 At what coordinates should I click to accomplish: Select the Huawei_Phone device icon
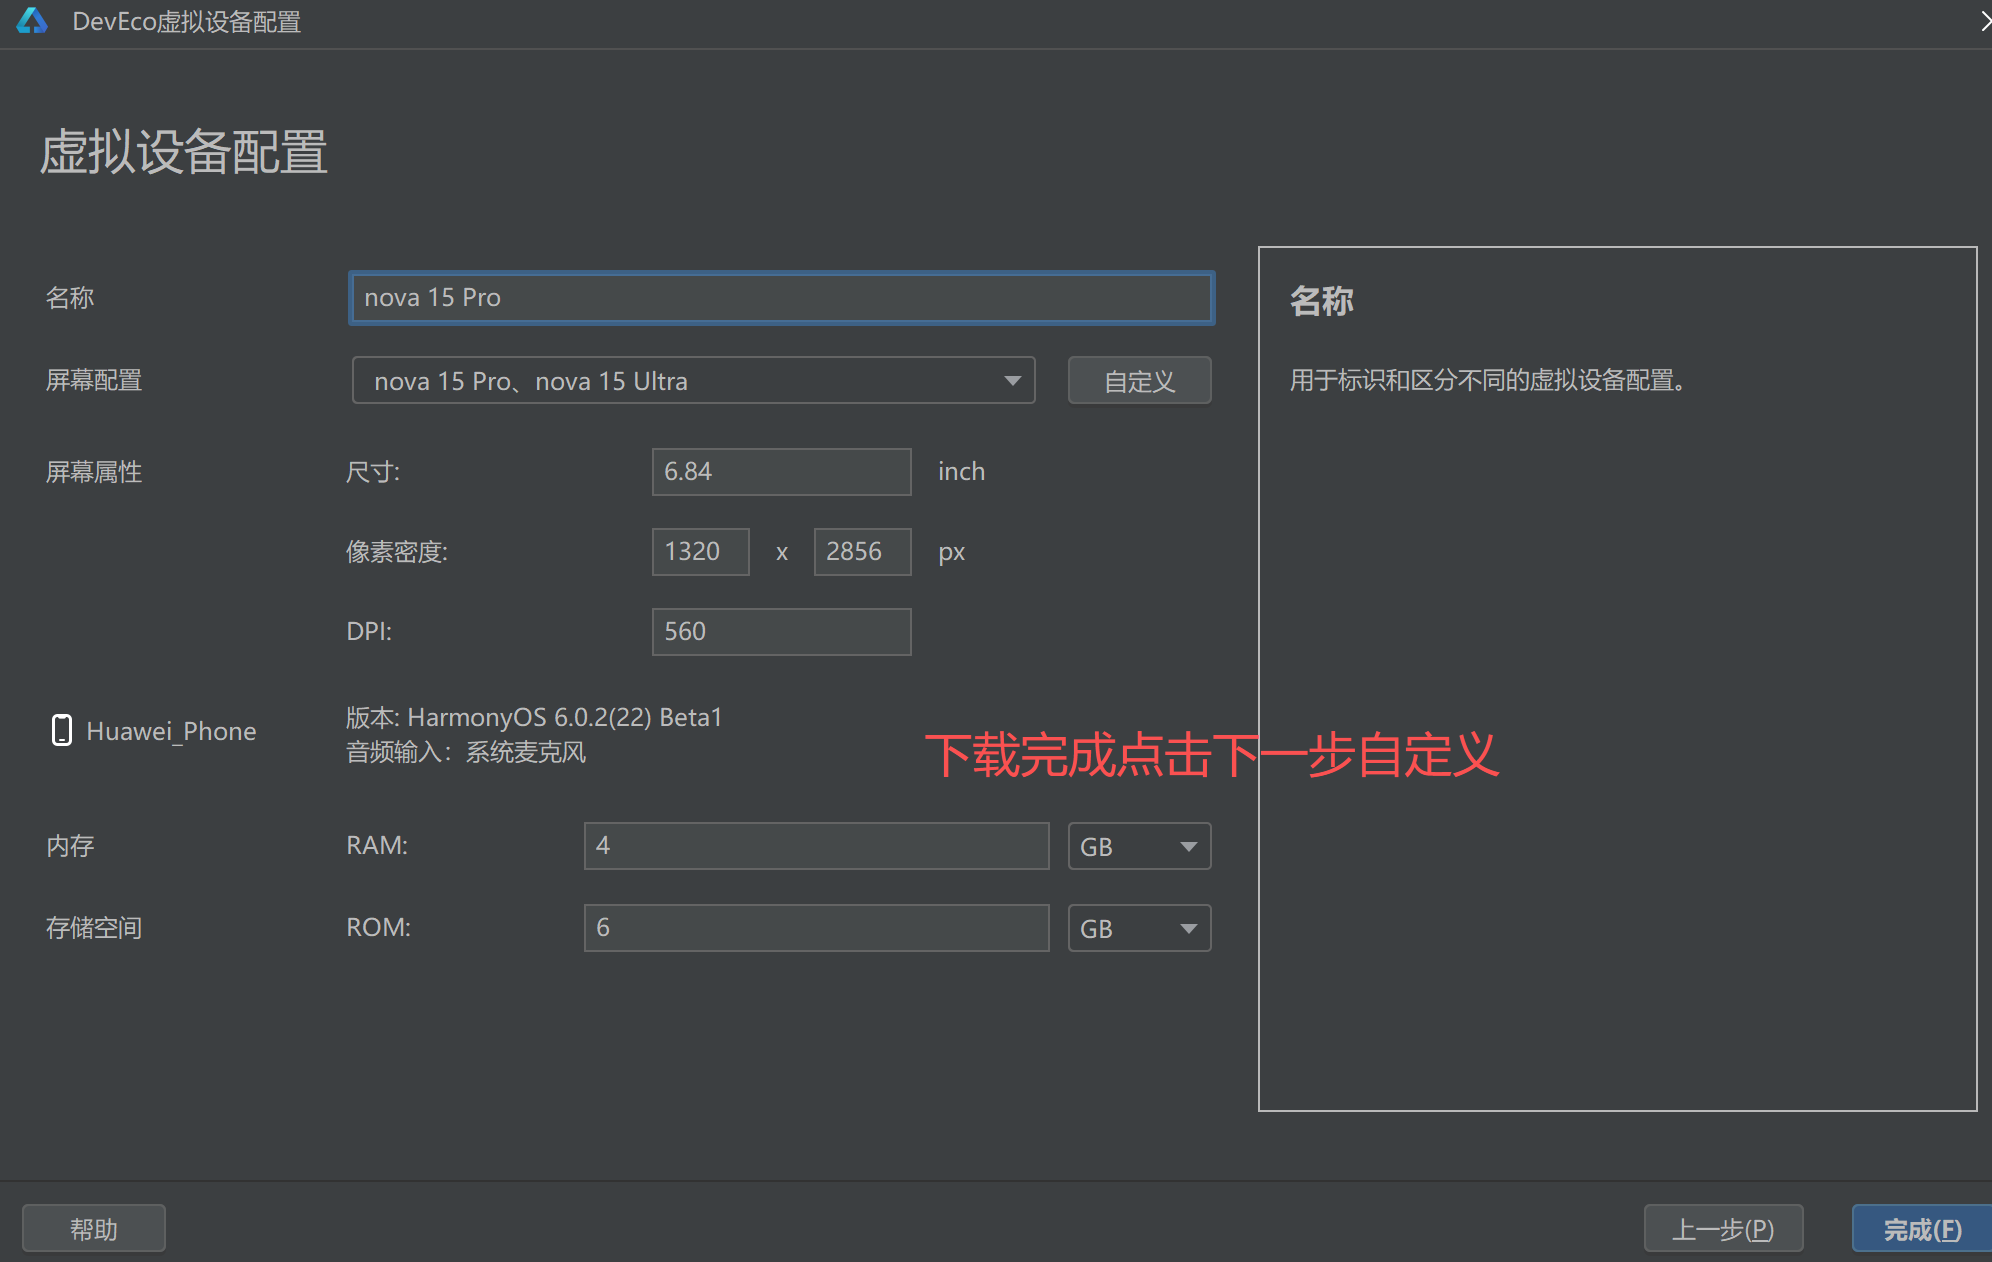[62, 730]
